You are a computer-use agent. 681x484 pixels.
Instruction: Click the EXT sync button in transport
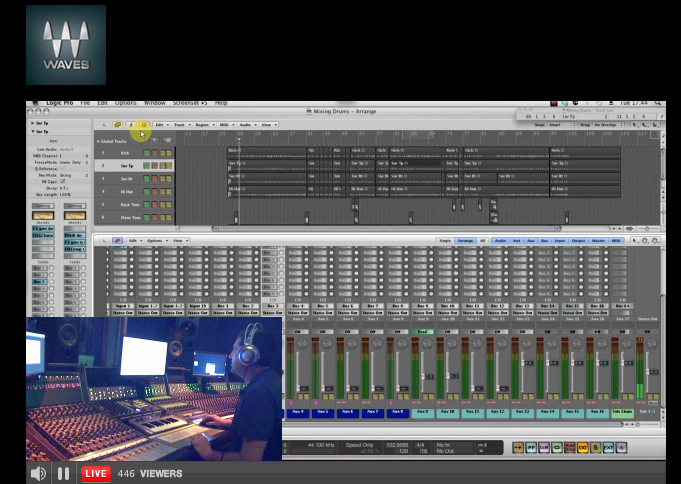[x=608, y=448]
